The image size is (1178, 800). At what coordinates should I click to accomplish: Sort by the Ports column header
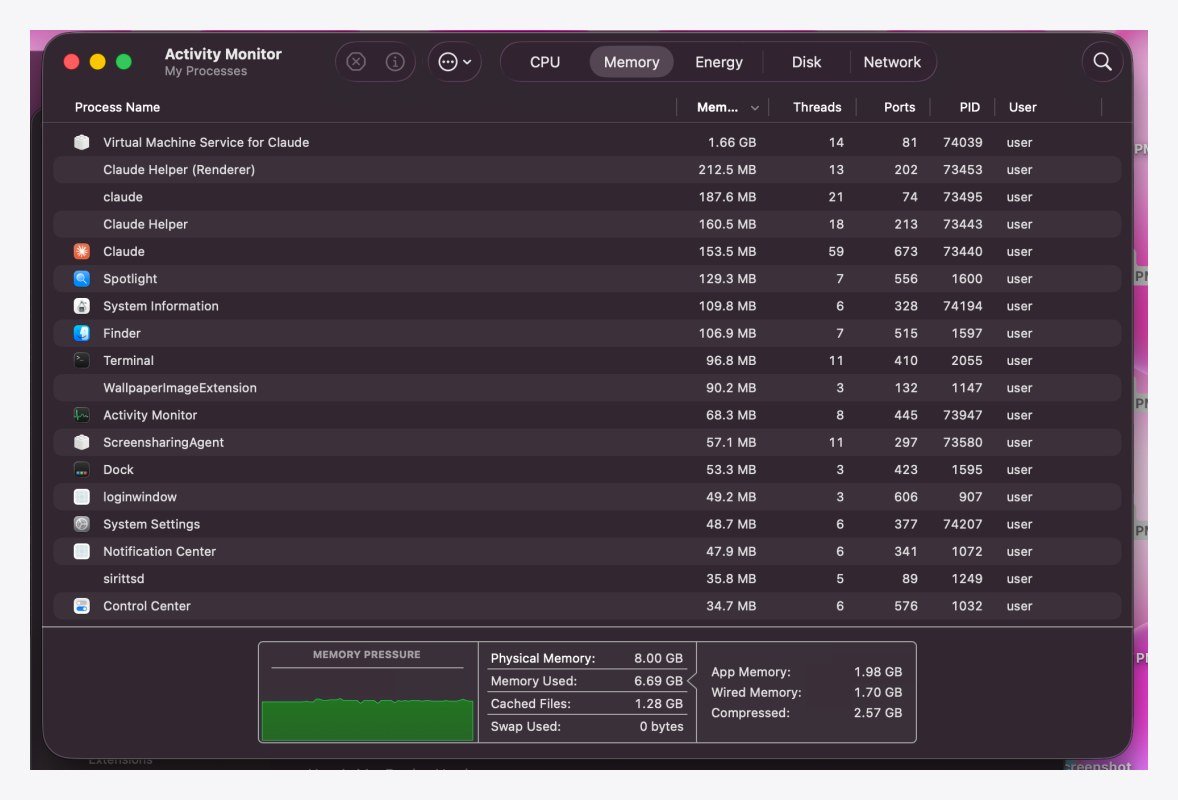[899, 107]
